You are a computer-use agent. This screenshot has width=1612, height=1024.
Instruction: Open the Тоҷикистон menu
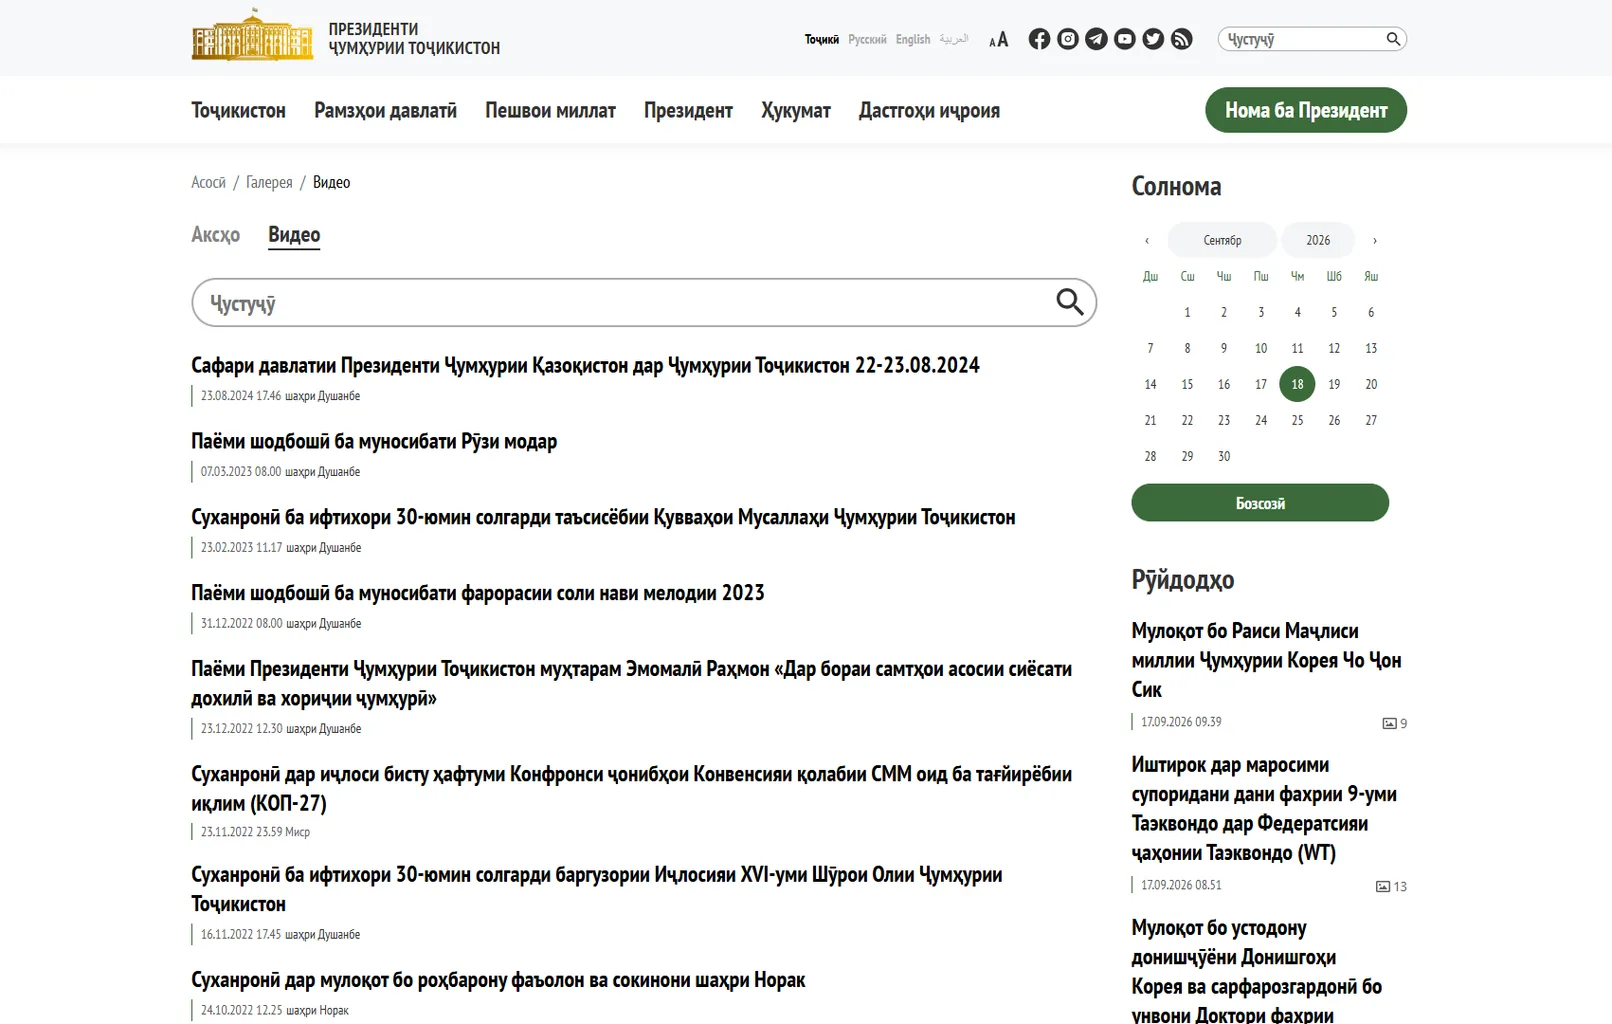click(x=238, y=110)
